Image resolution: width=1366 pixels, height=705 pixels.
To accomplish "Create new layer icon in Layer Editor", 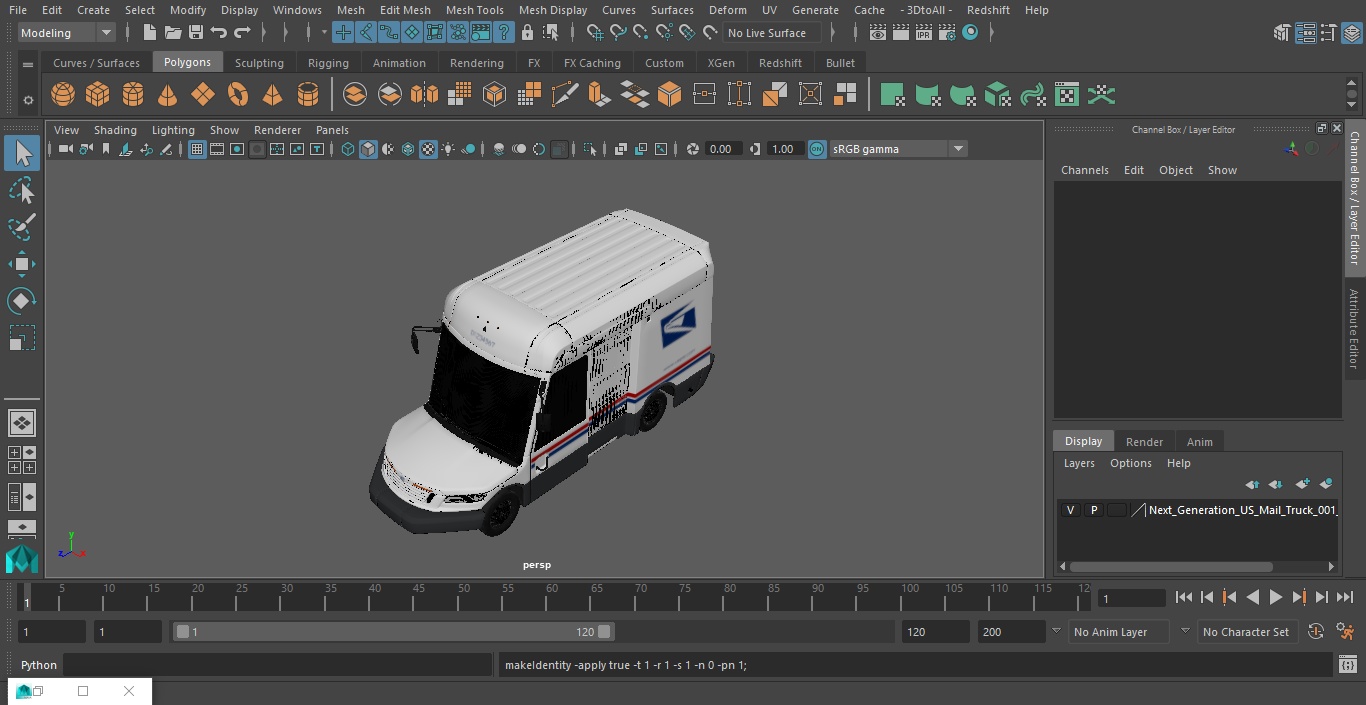I will coord(1302,484).
